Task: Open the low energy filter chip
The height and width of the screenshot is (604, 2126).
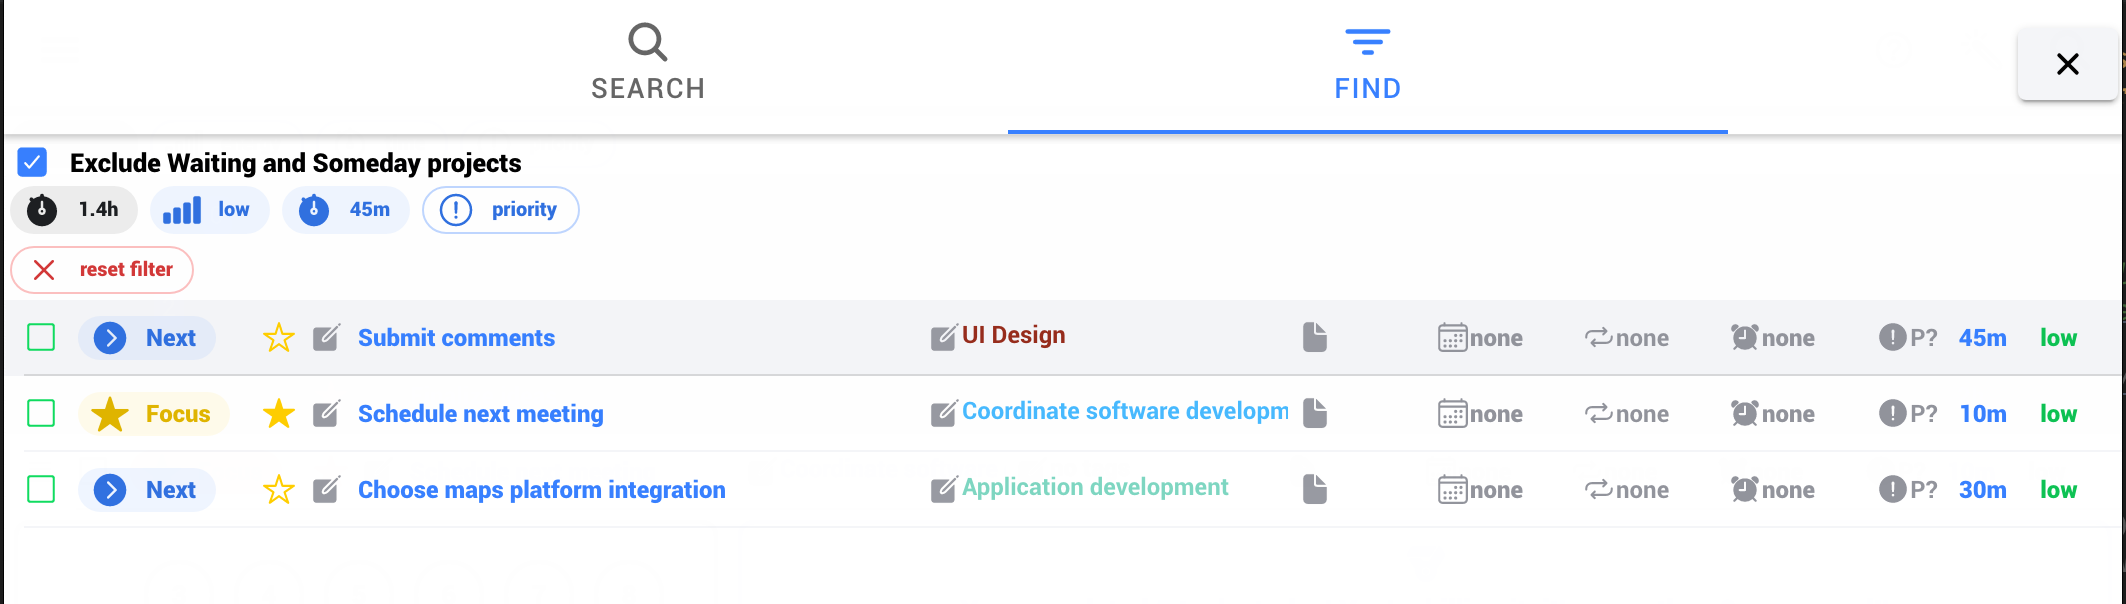Action: click(x=209, y=210)
